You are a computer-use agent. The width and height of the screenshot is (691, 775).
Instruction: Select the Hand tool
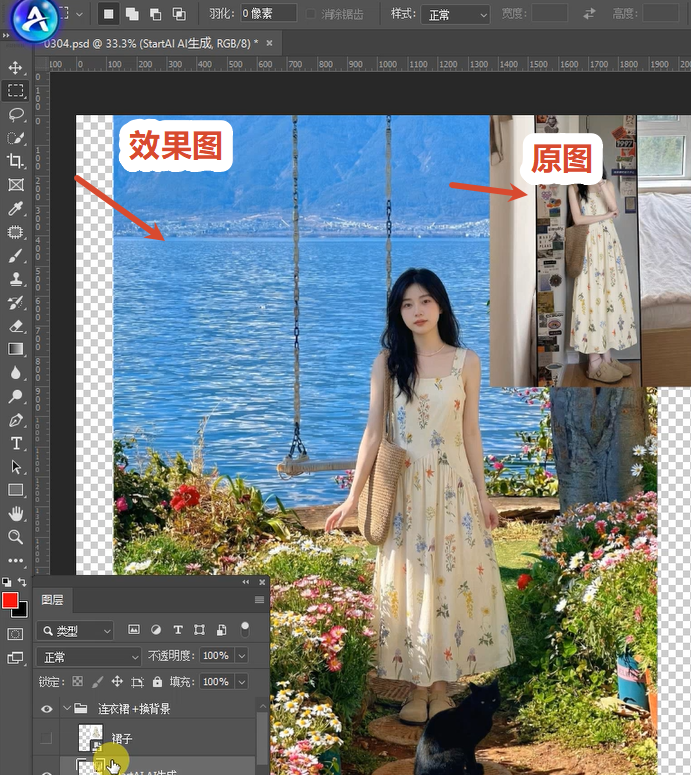pyautogui.click(x=15, y=514)
